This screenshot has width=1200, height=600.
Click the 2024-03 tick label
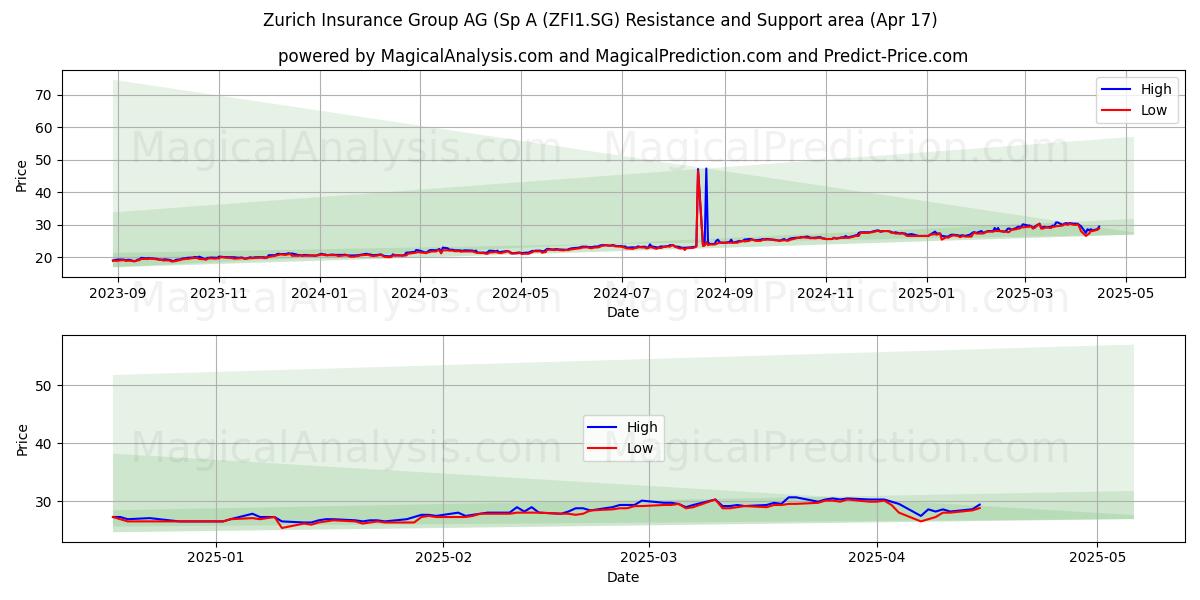point(420,293)
